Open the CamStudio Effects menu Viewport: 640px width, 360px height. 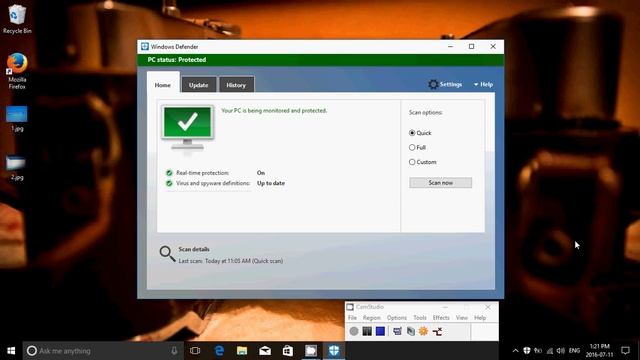pyautogui.click(x=441, y=318)
